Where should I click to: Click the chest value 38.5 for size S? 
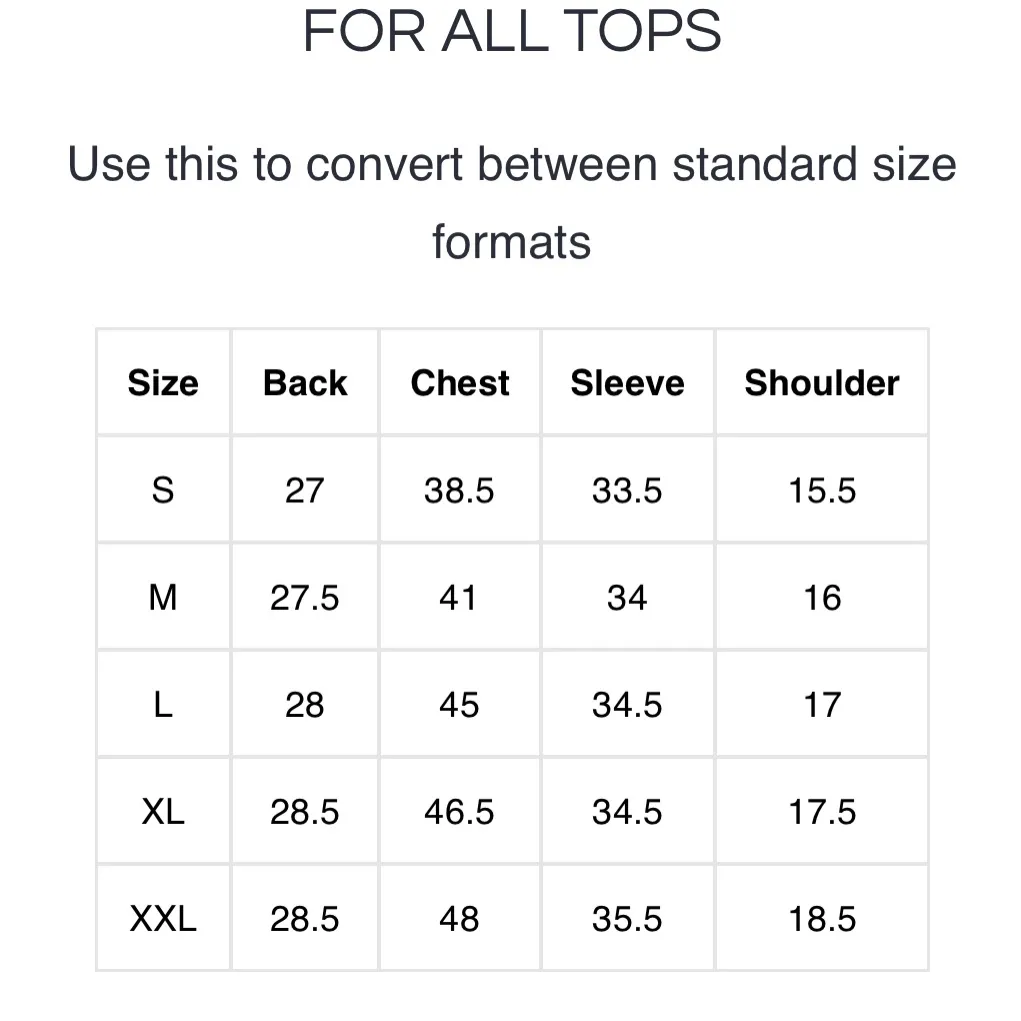(459, 491)
